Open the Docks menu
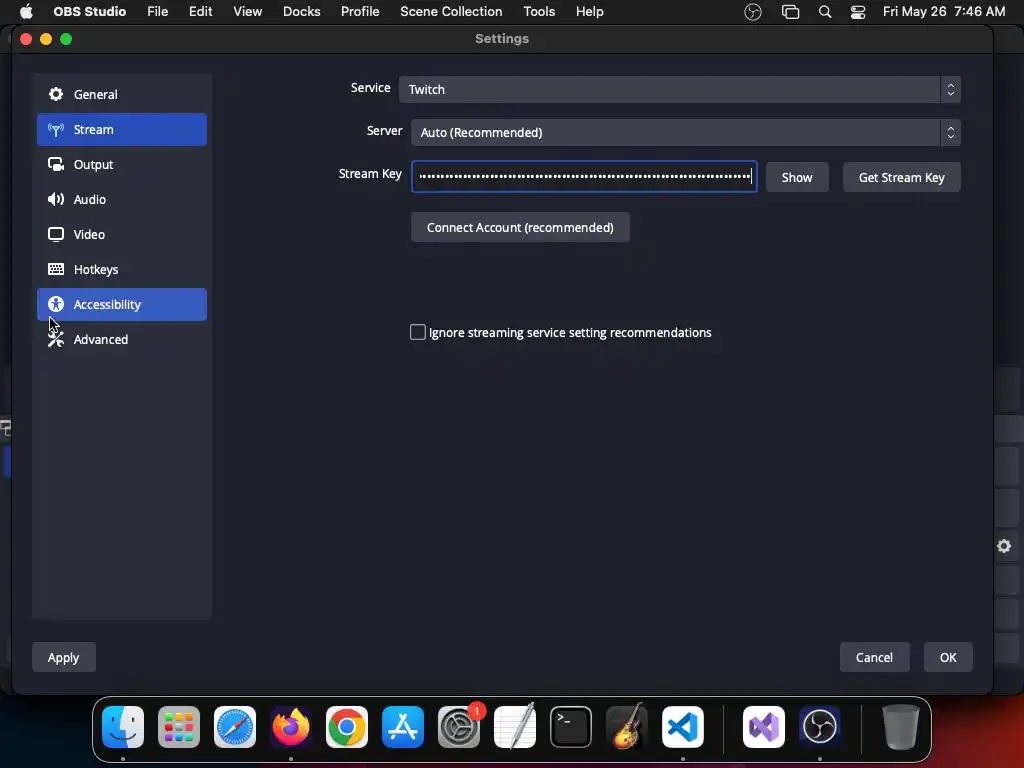The width and height of the screenshot is (1024, 768). tap(301, 12)
